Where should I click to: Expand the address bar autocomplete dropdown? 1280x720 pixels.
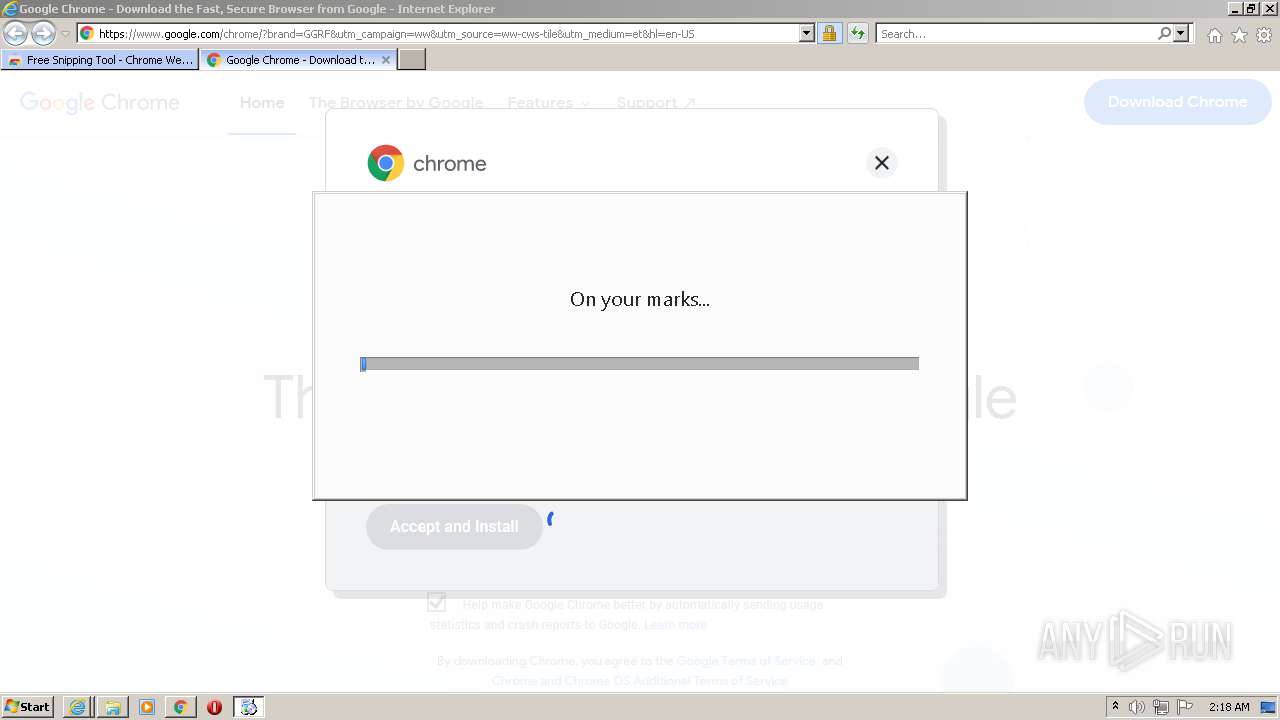[807, 33]
